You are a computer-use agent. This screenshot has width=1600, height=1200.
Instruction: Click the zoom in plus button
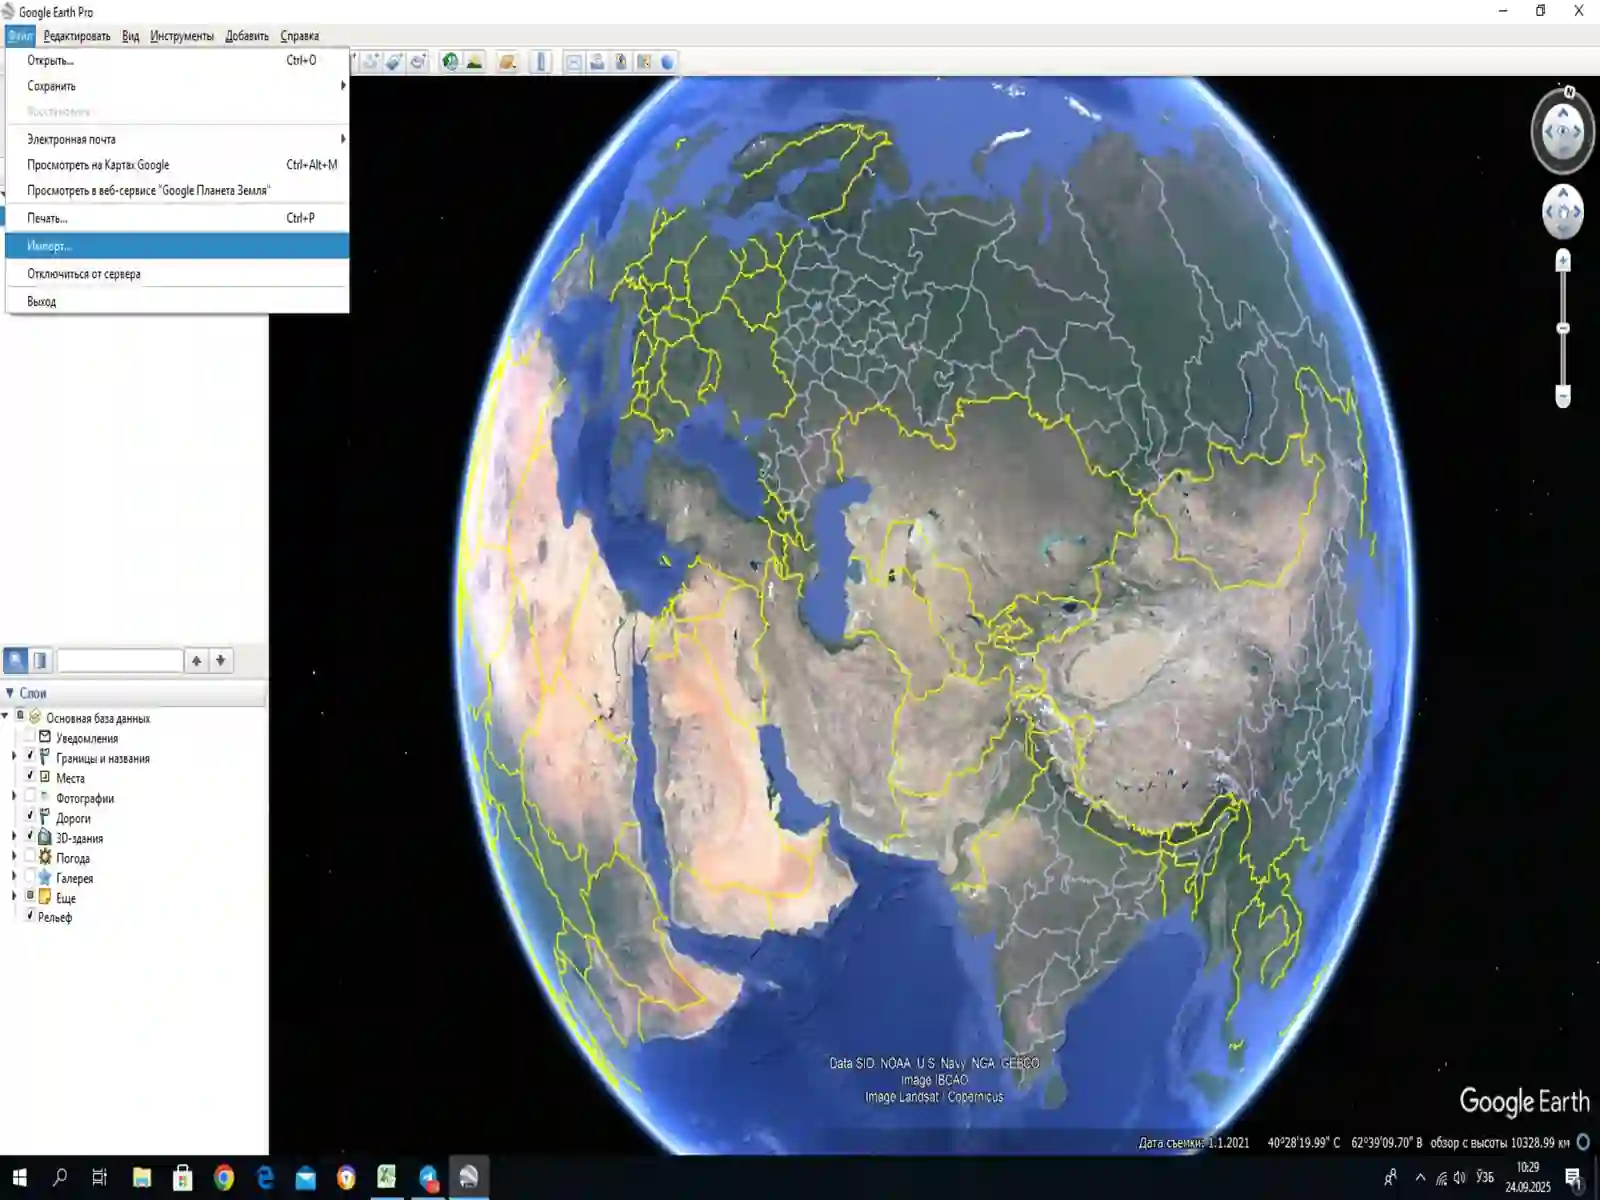click(1563, 261)
